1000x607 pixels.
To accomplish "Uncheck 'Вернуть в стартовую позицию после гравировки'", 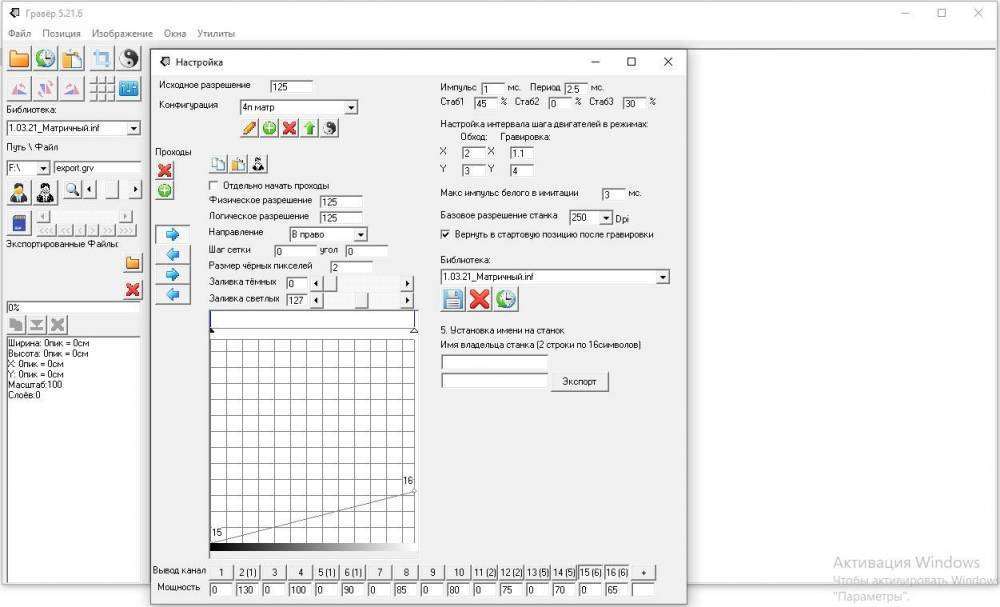I will point(446,234).
